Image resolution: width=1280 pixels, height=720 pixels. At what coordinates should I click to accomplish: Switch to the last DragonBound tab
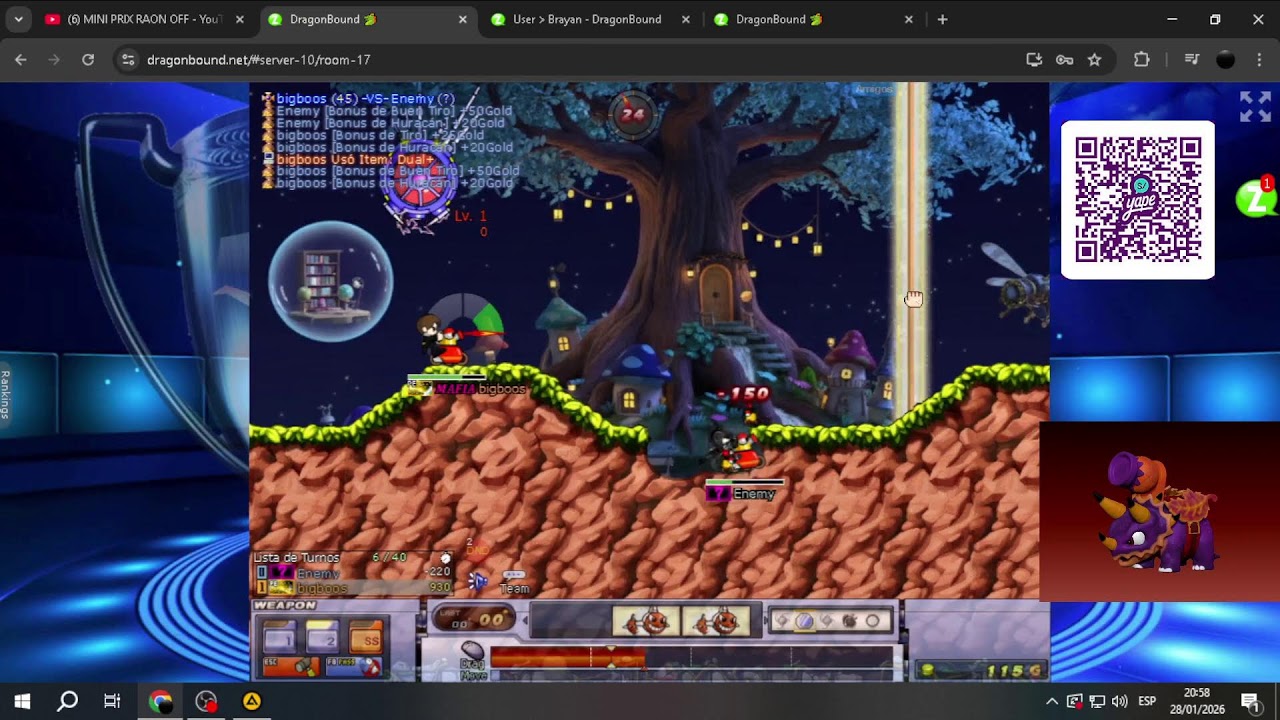pos(812,19)
